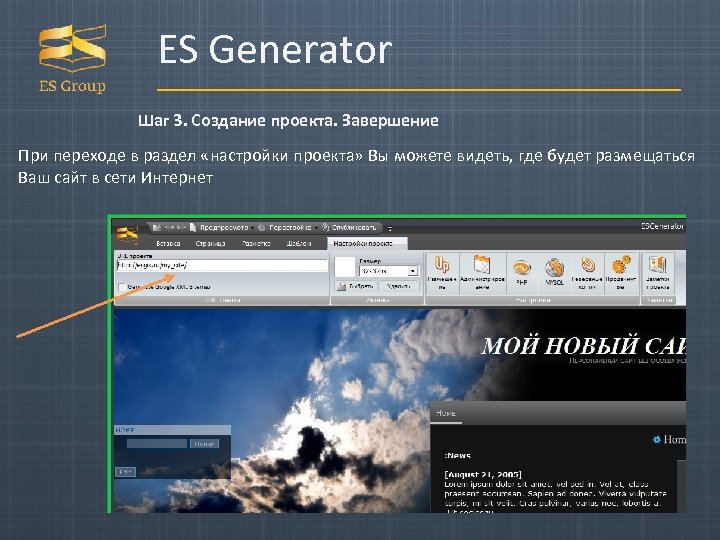Switch to the Шаблон ribbon tab

299,243
